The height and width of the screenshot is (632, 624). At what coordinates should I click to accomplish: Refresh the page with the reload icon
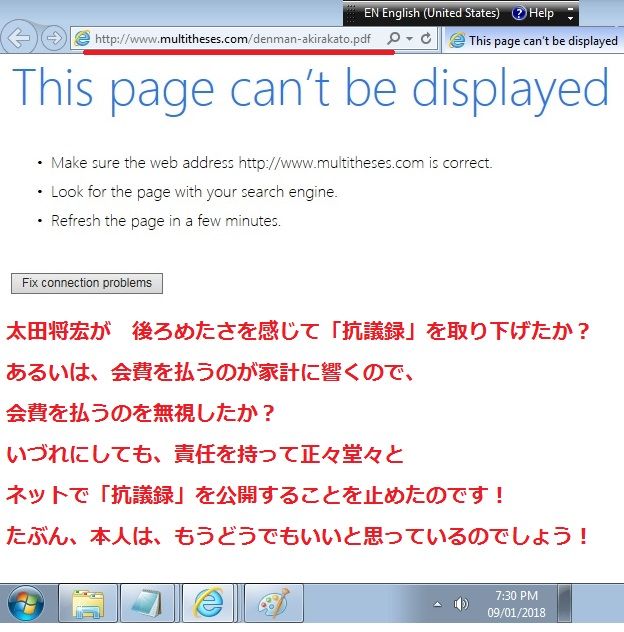point(426,39)
